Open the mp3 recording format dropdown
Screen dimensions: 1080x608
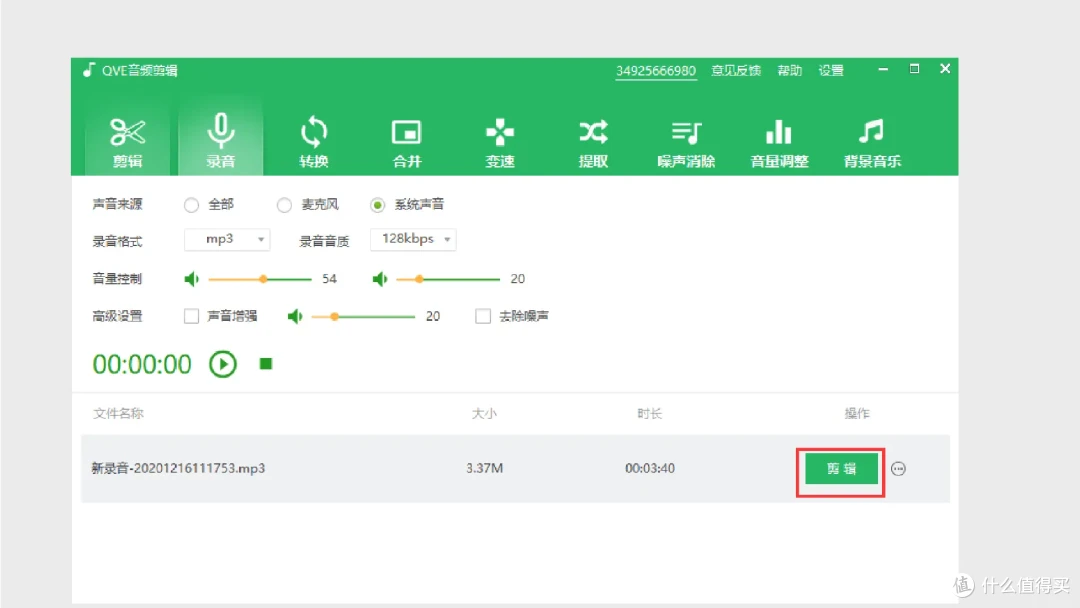227,239
